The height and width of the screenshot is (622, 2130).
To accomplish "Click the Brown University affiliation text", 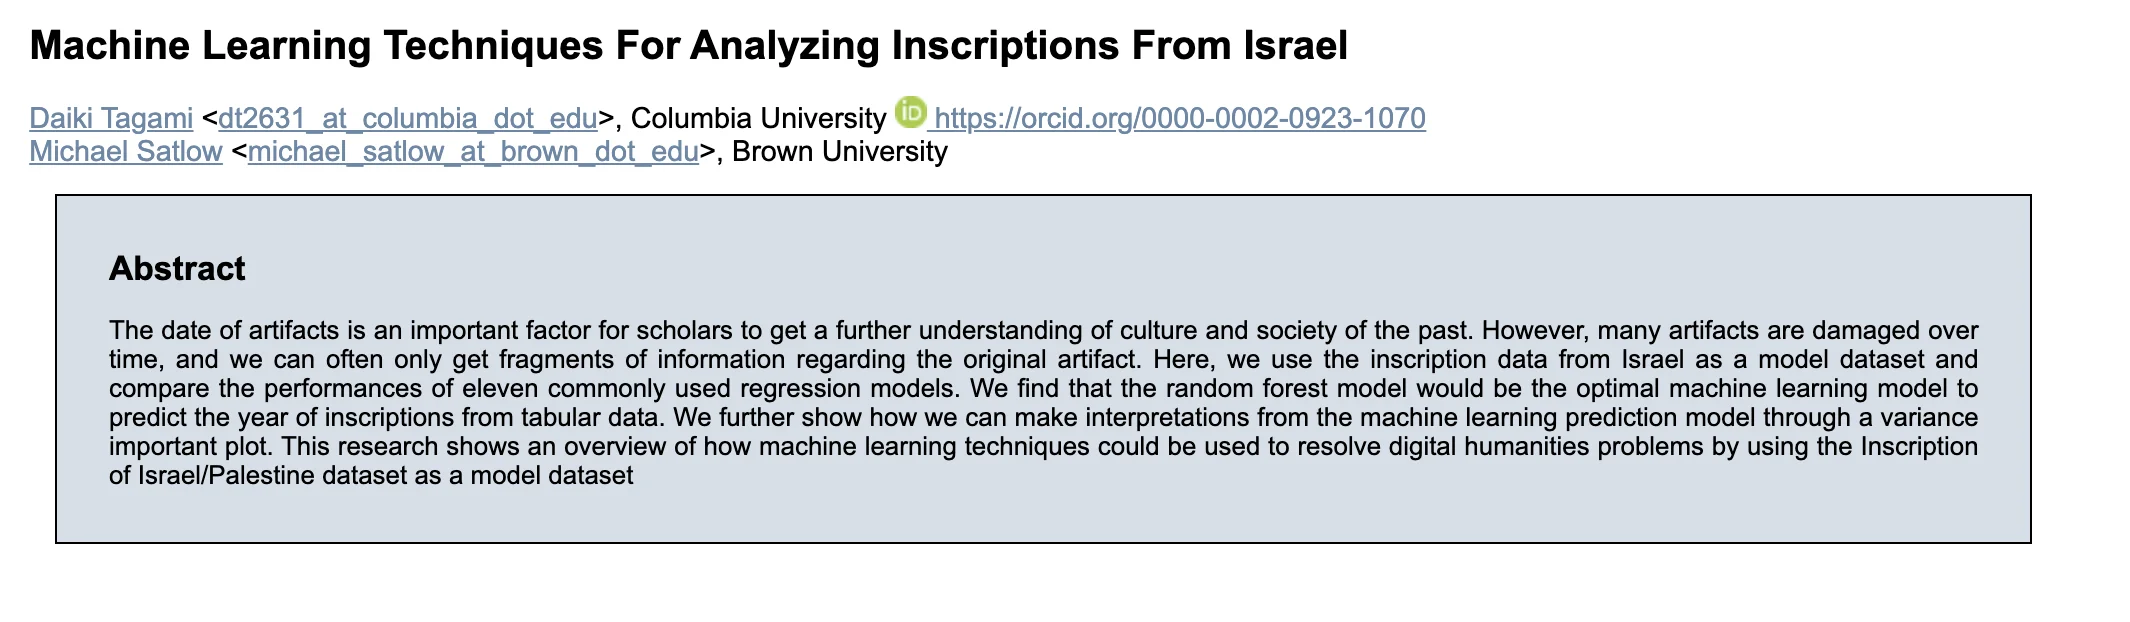I will click(x=839, y=152).
